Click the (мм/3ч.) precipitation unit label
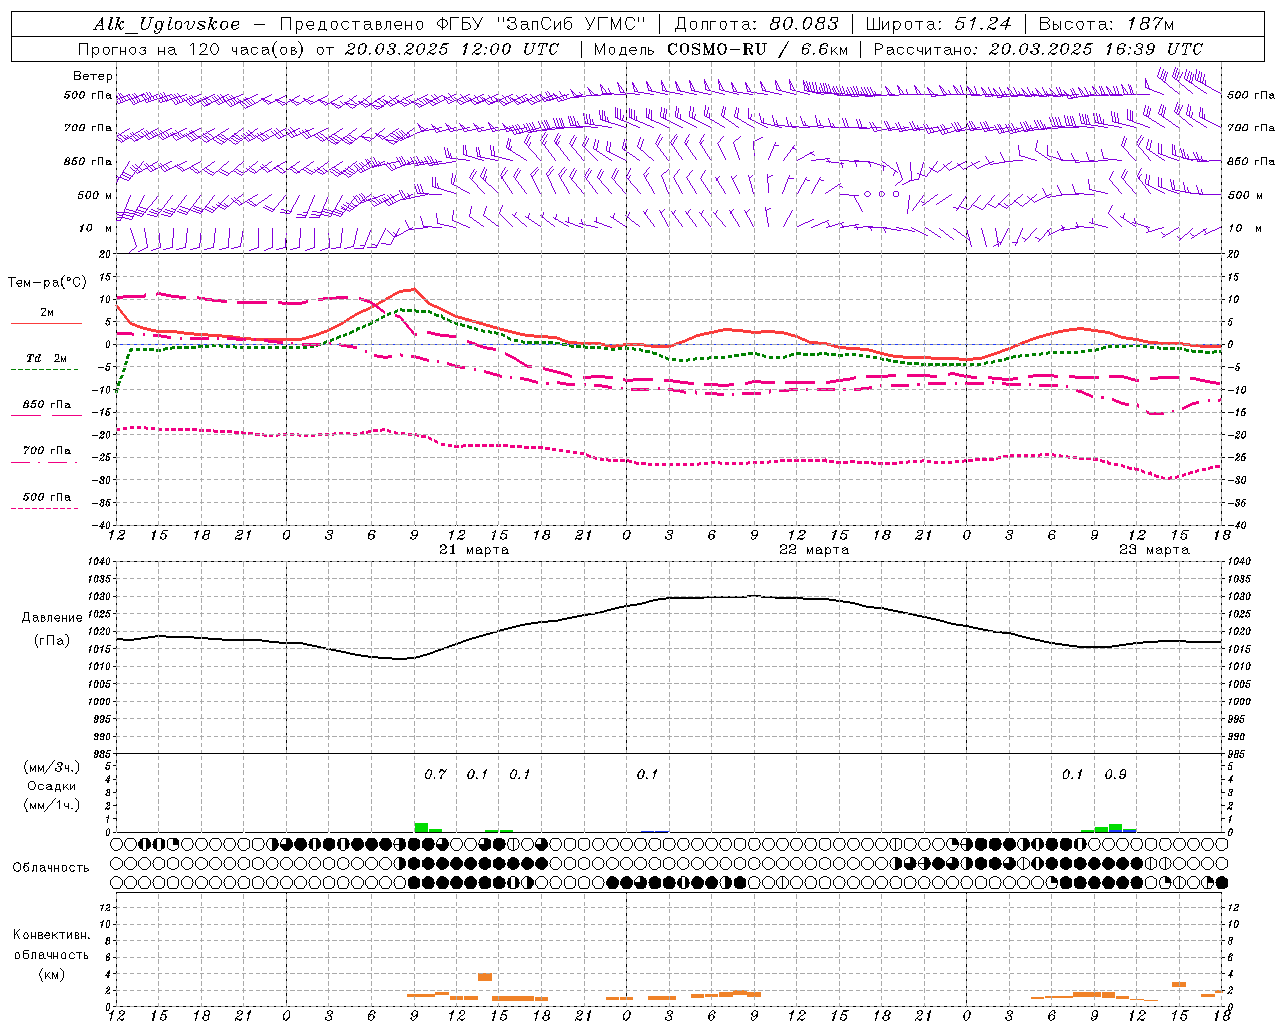The width and height of the screenshot is (1280, 1024). point(51,767)
